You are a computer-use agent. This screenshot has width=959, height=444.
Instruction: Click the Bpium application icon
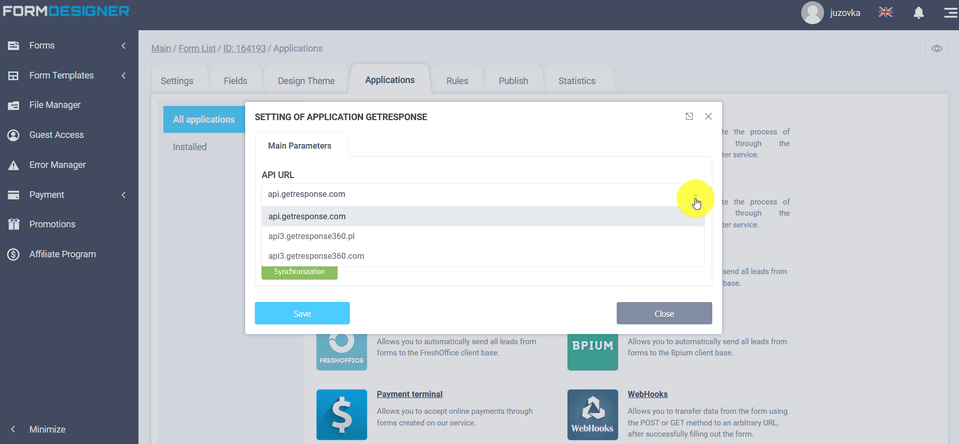pos(592,348)
